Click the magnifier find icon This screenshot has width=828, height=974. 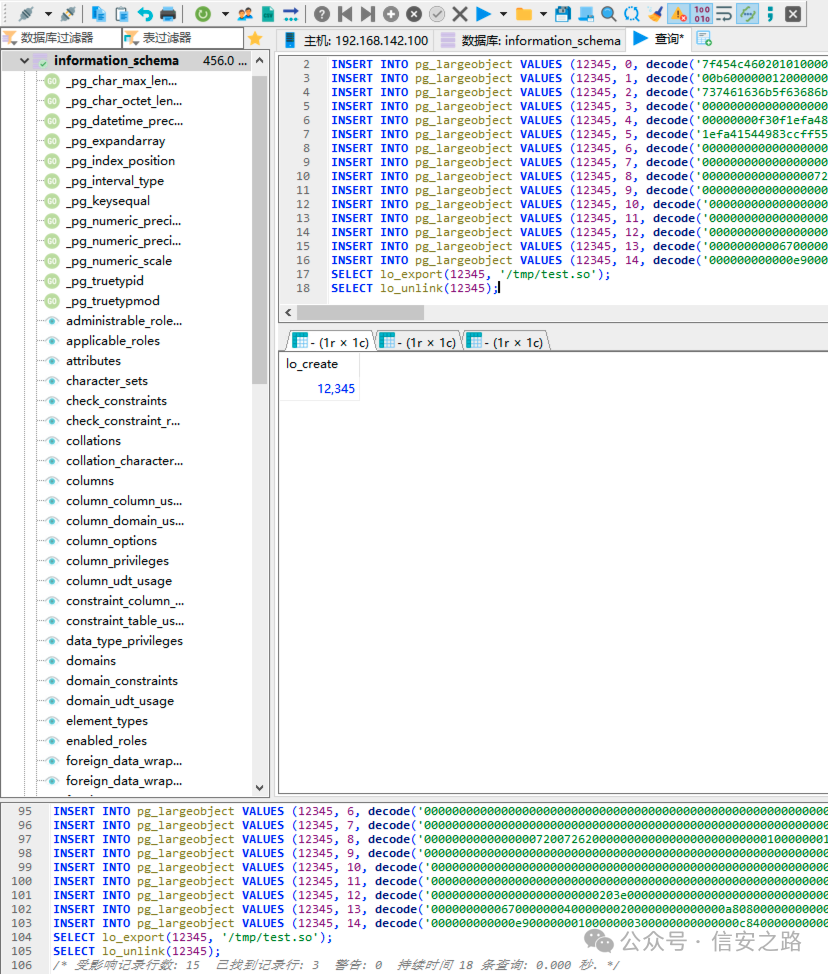[x=609, y=14]
